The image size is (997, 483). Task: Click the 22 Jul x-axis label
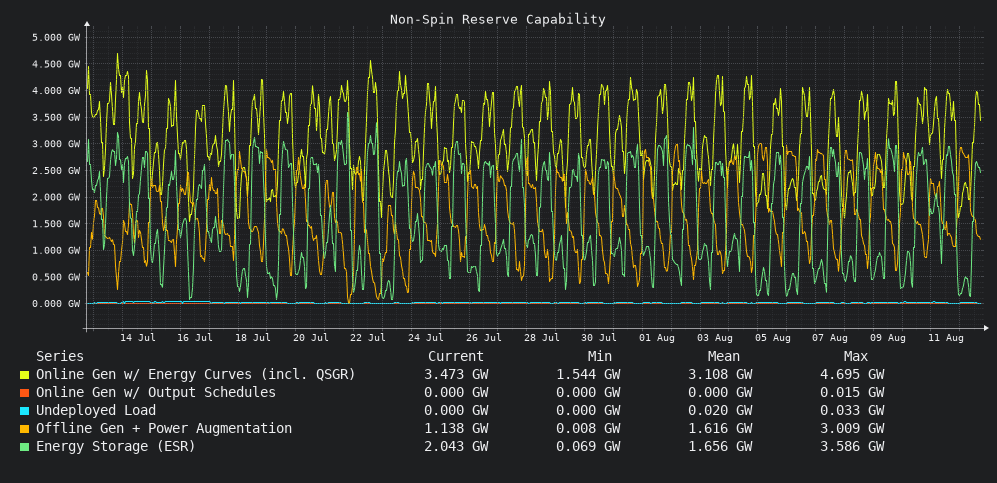[x=368, y=338]
